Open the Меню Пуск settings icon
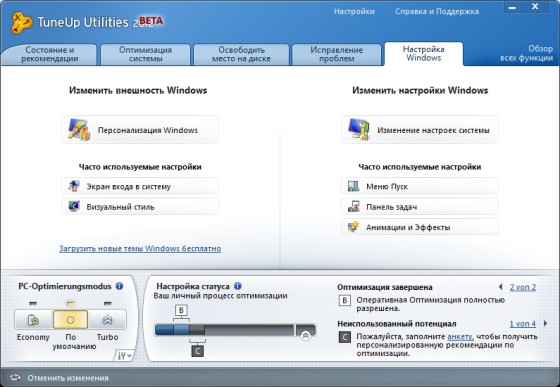This screenshot has height=387, width=560. [x=353, y=186]
